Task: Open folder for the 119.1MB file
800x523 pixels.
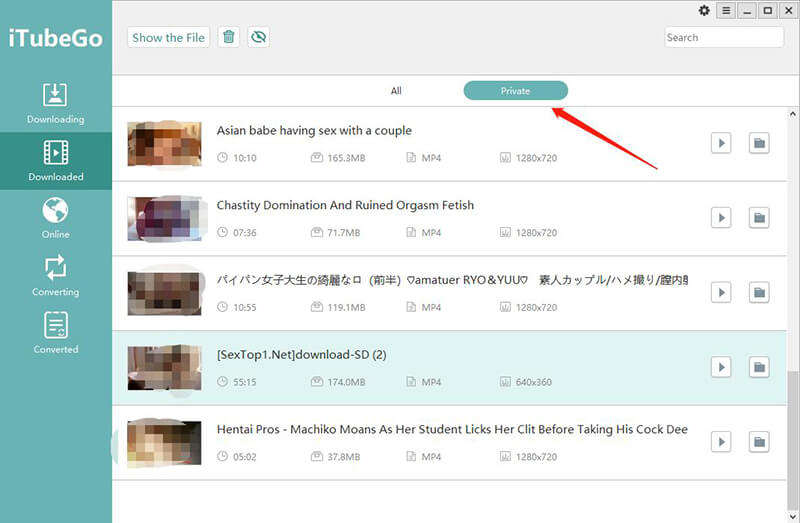Action: point(759,292)
